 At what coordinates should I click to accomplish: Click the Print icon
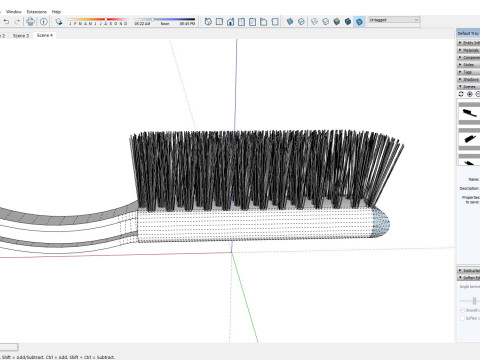coord(31,22)
